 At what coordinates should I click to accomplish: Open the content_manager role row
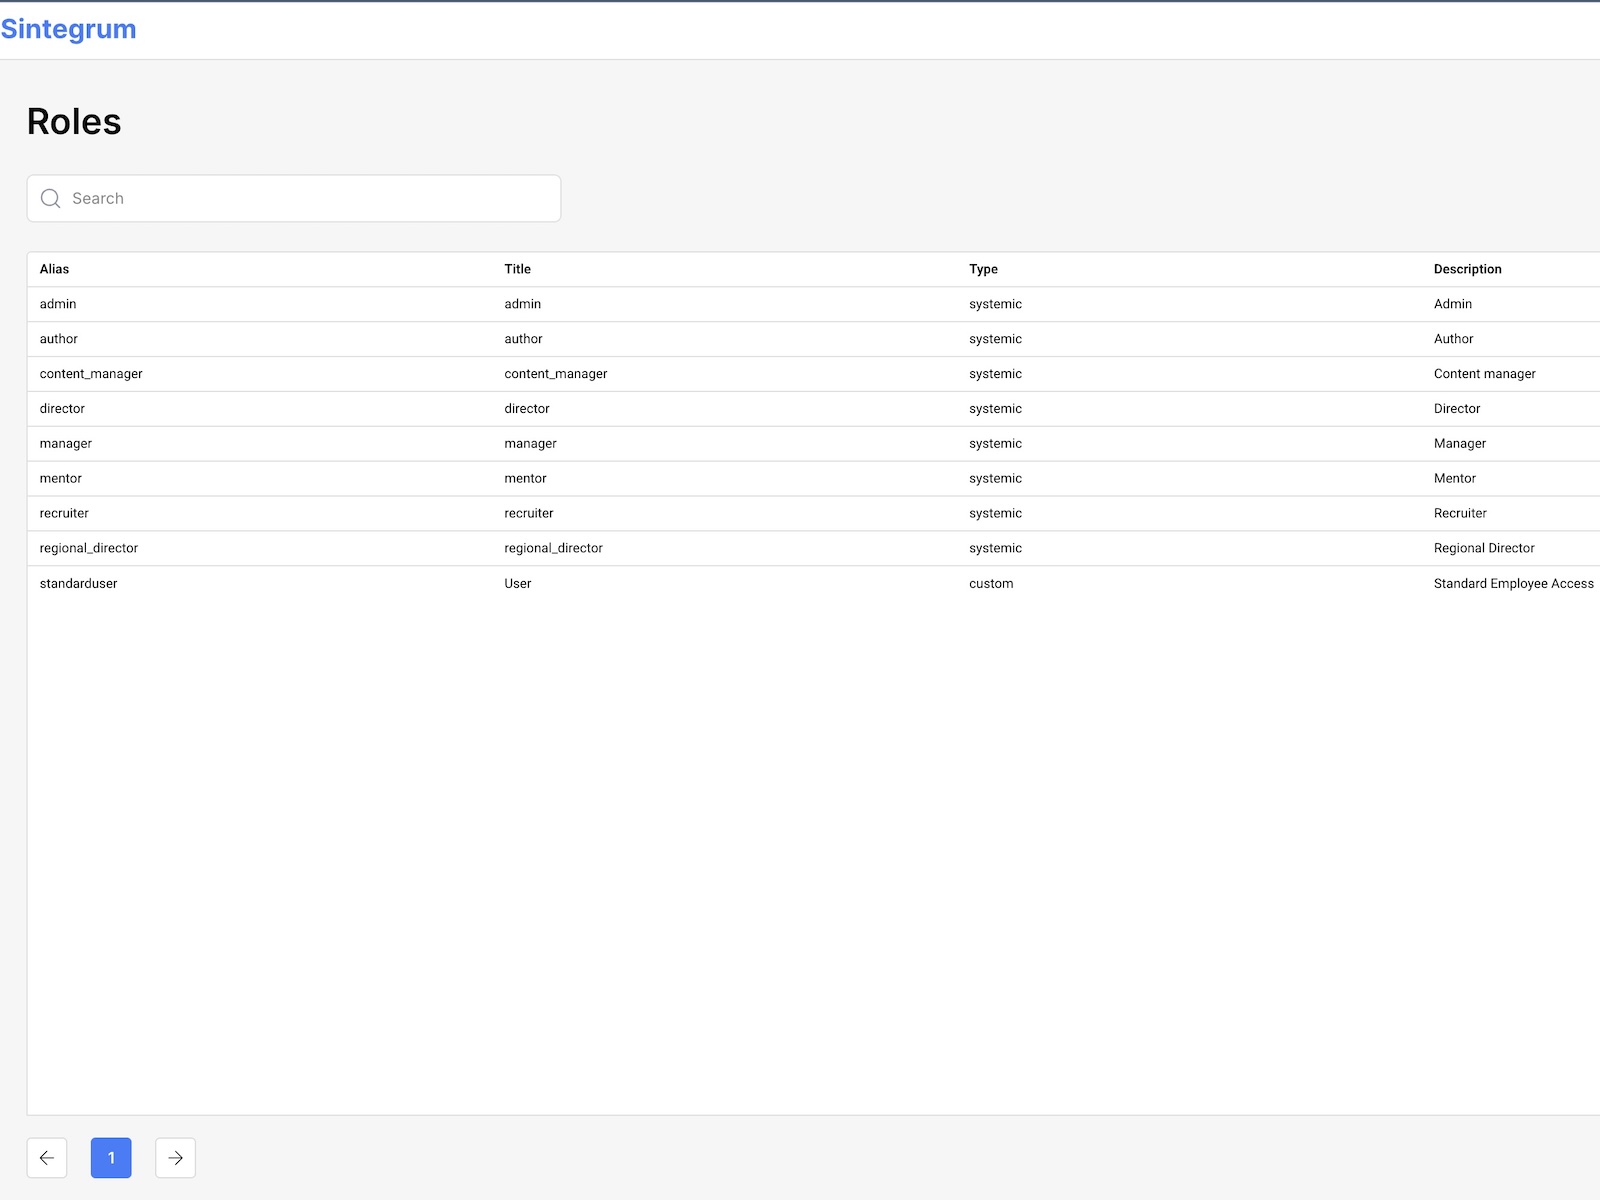(400, 374)
